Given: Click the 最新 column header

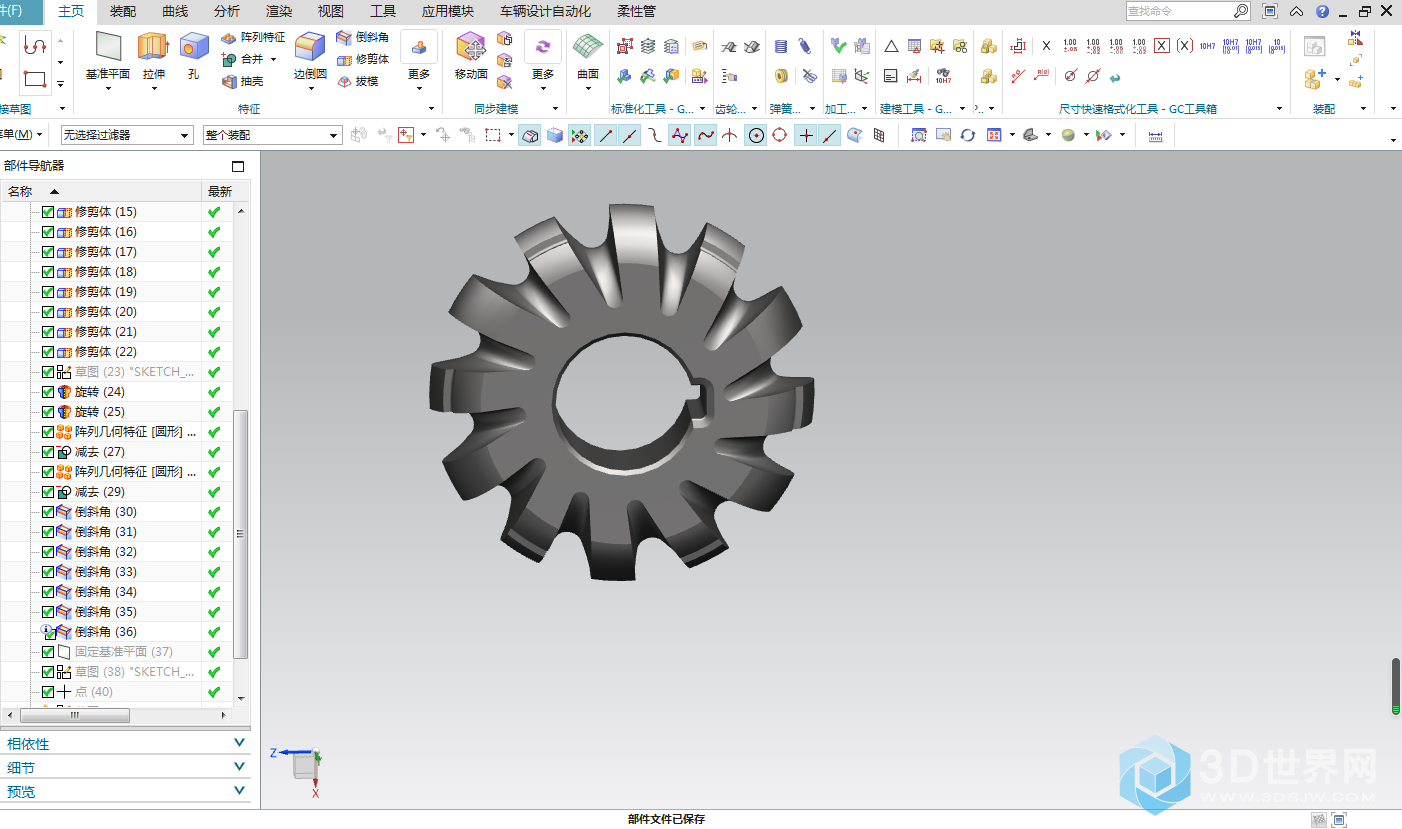Looking at the screenshot, I should point(219,191).
